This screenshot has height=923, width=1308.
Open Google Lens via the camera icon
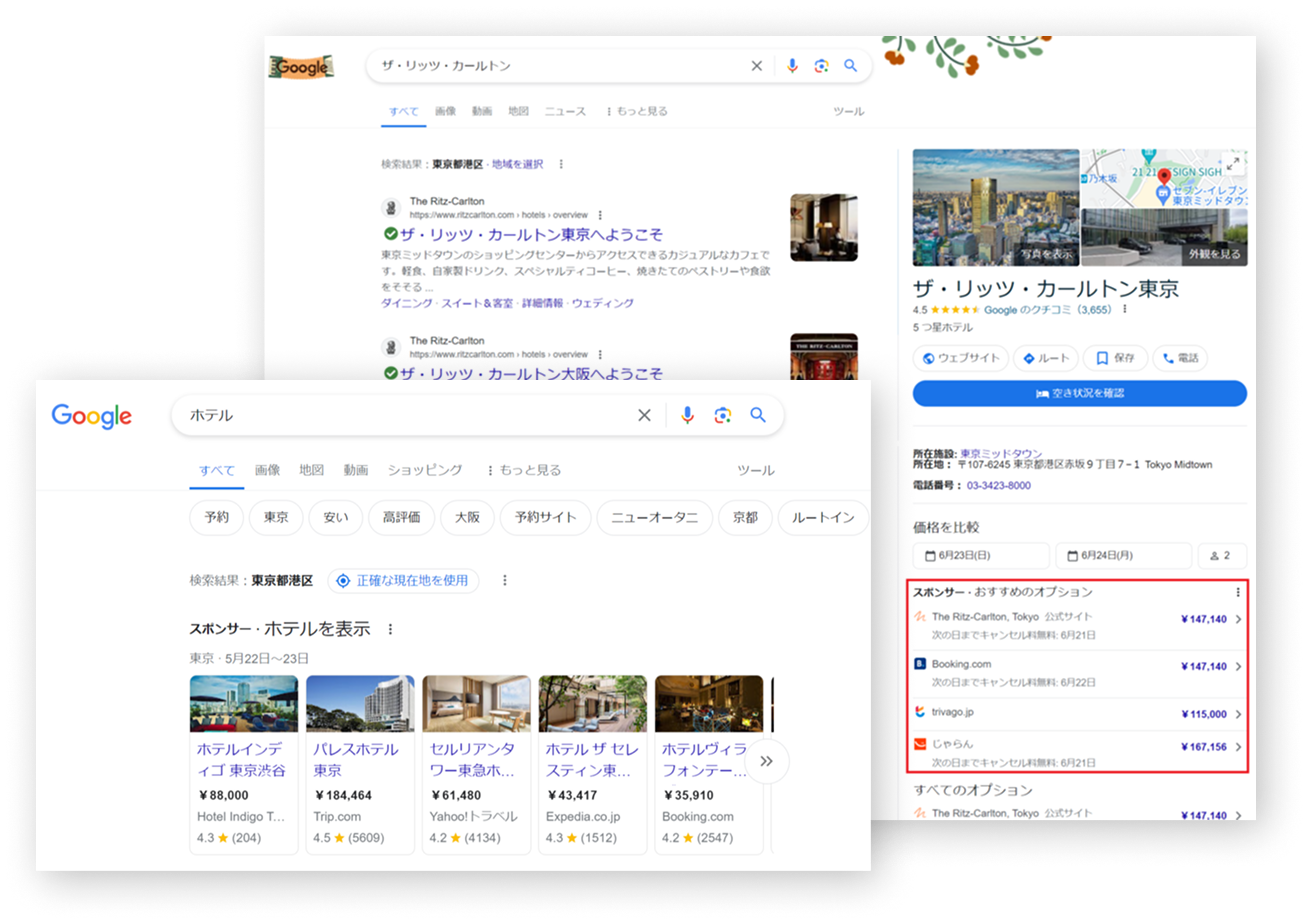pos(723,415)
